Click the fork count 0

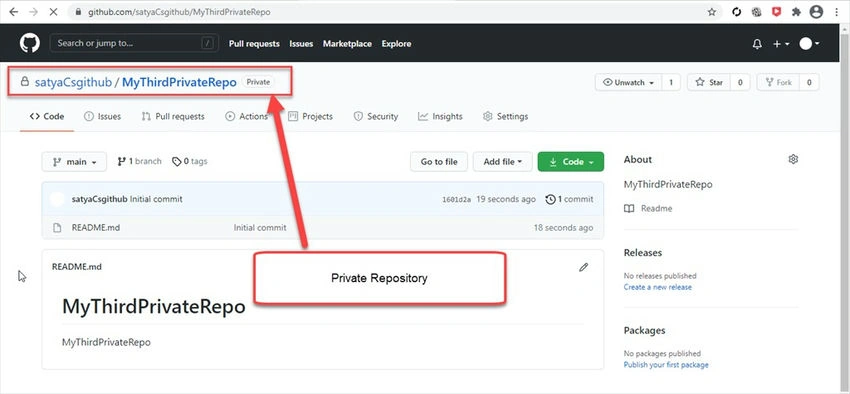click(x=809, y=82)
